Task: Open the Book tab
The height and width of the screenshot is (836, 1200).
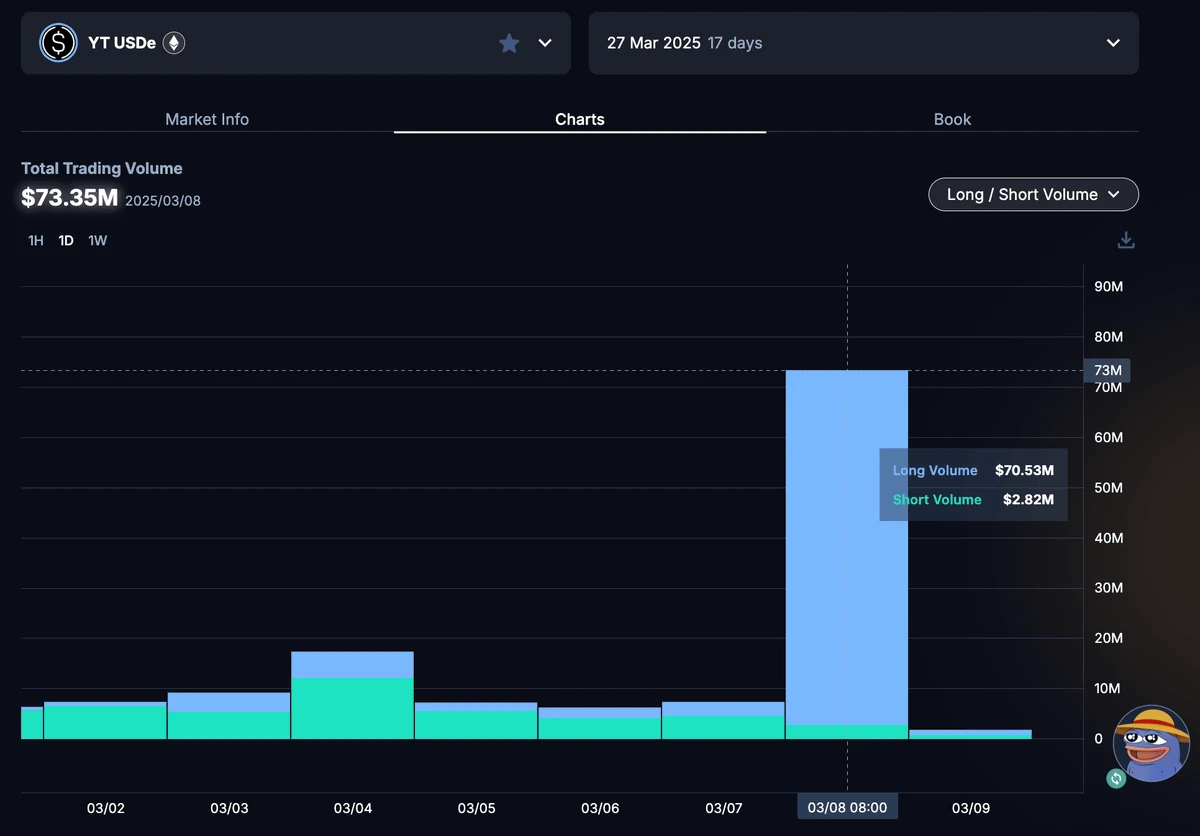Action: 952,119
